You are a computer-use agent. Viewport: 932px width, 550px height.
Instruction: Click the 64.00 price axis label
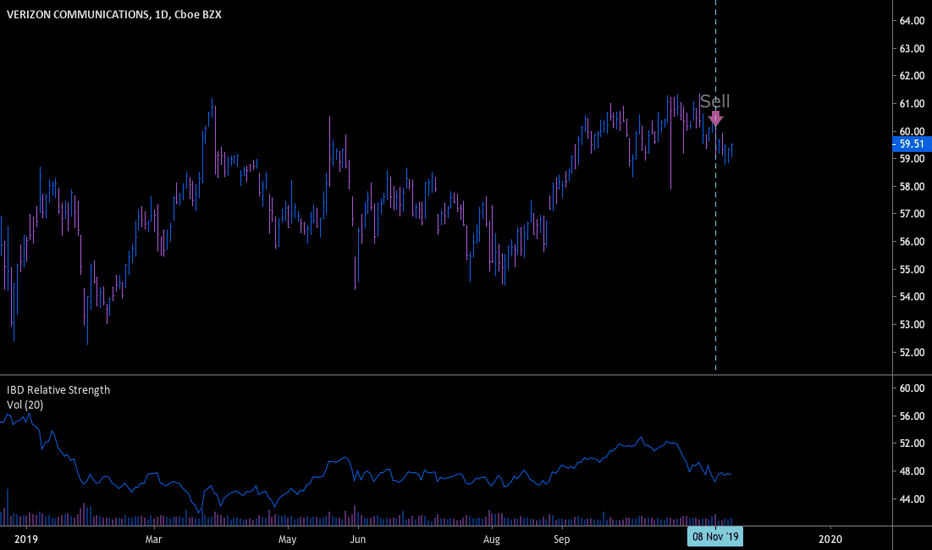click(x=912, y=21)
